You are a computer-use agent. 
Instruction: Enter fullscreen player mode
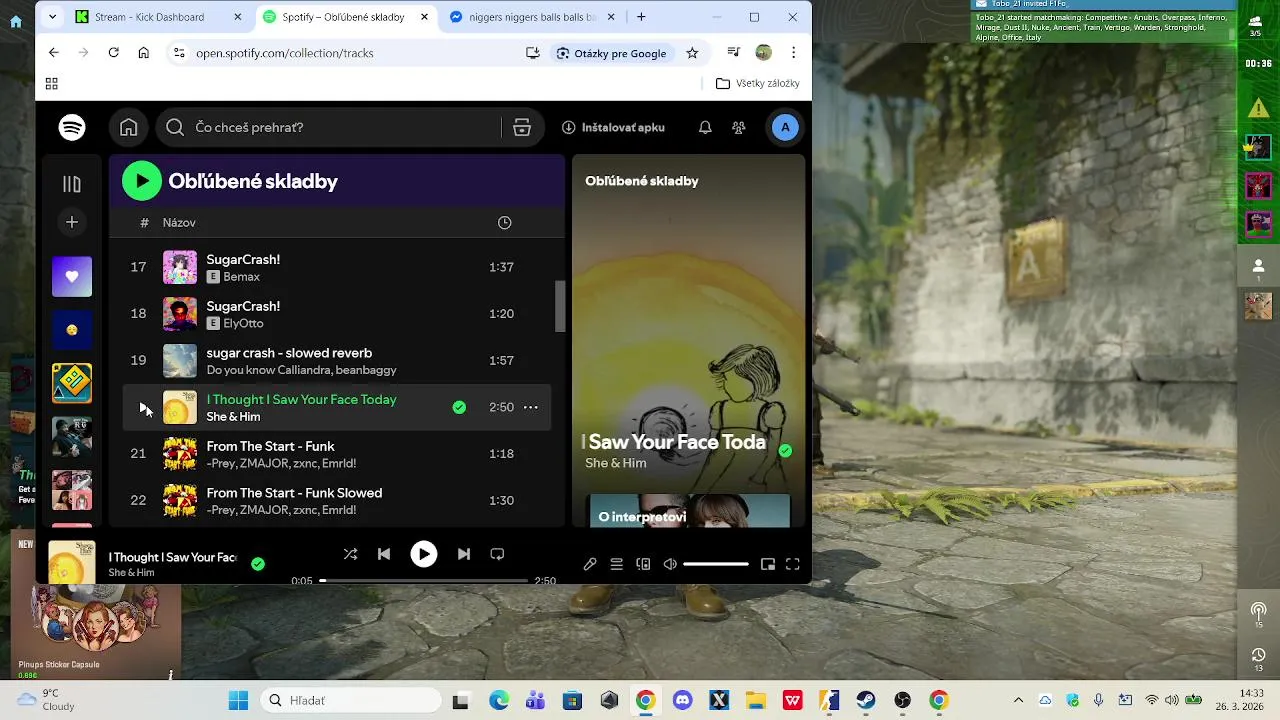(x=793, y=564)
